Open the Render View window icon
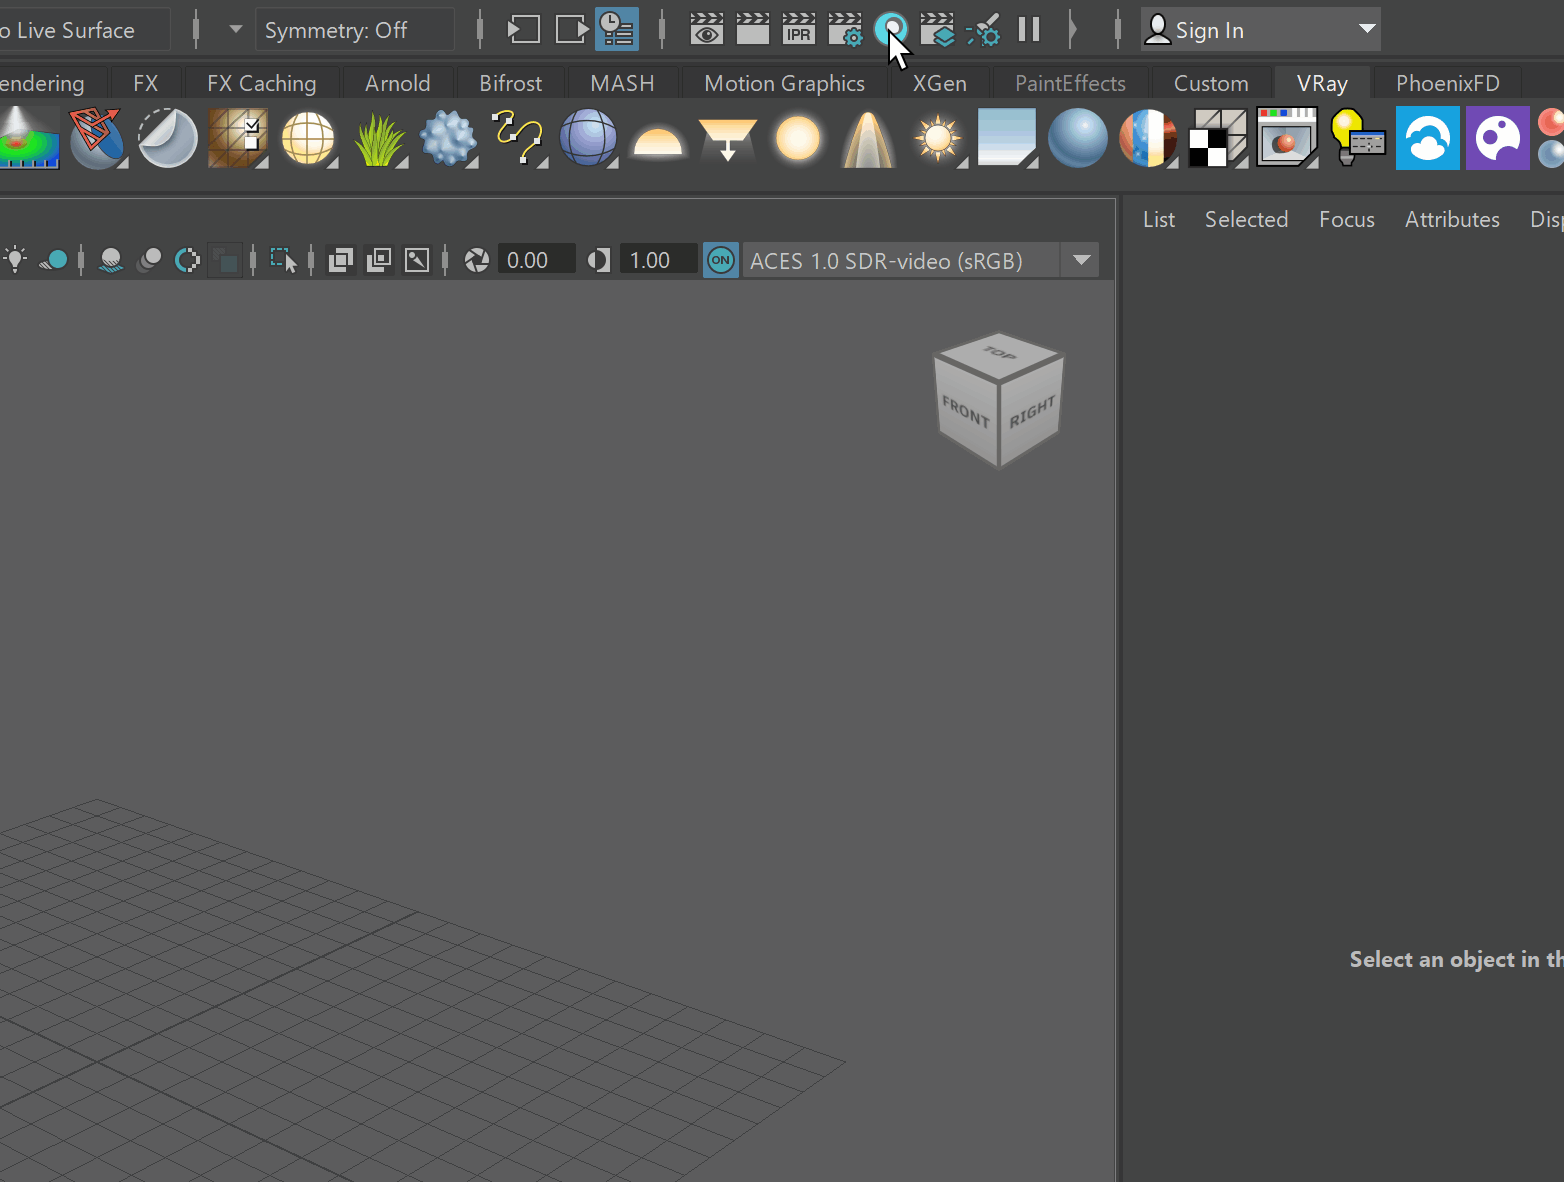 (706, 30)
